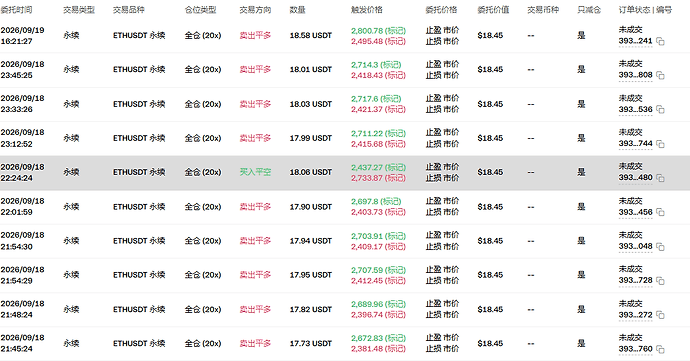Copy order number ending in 728

click(x=661, y=281)
